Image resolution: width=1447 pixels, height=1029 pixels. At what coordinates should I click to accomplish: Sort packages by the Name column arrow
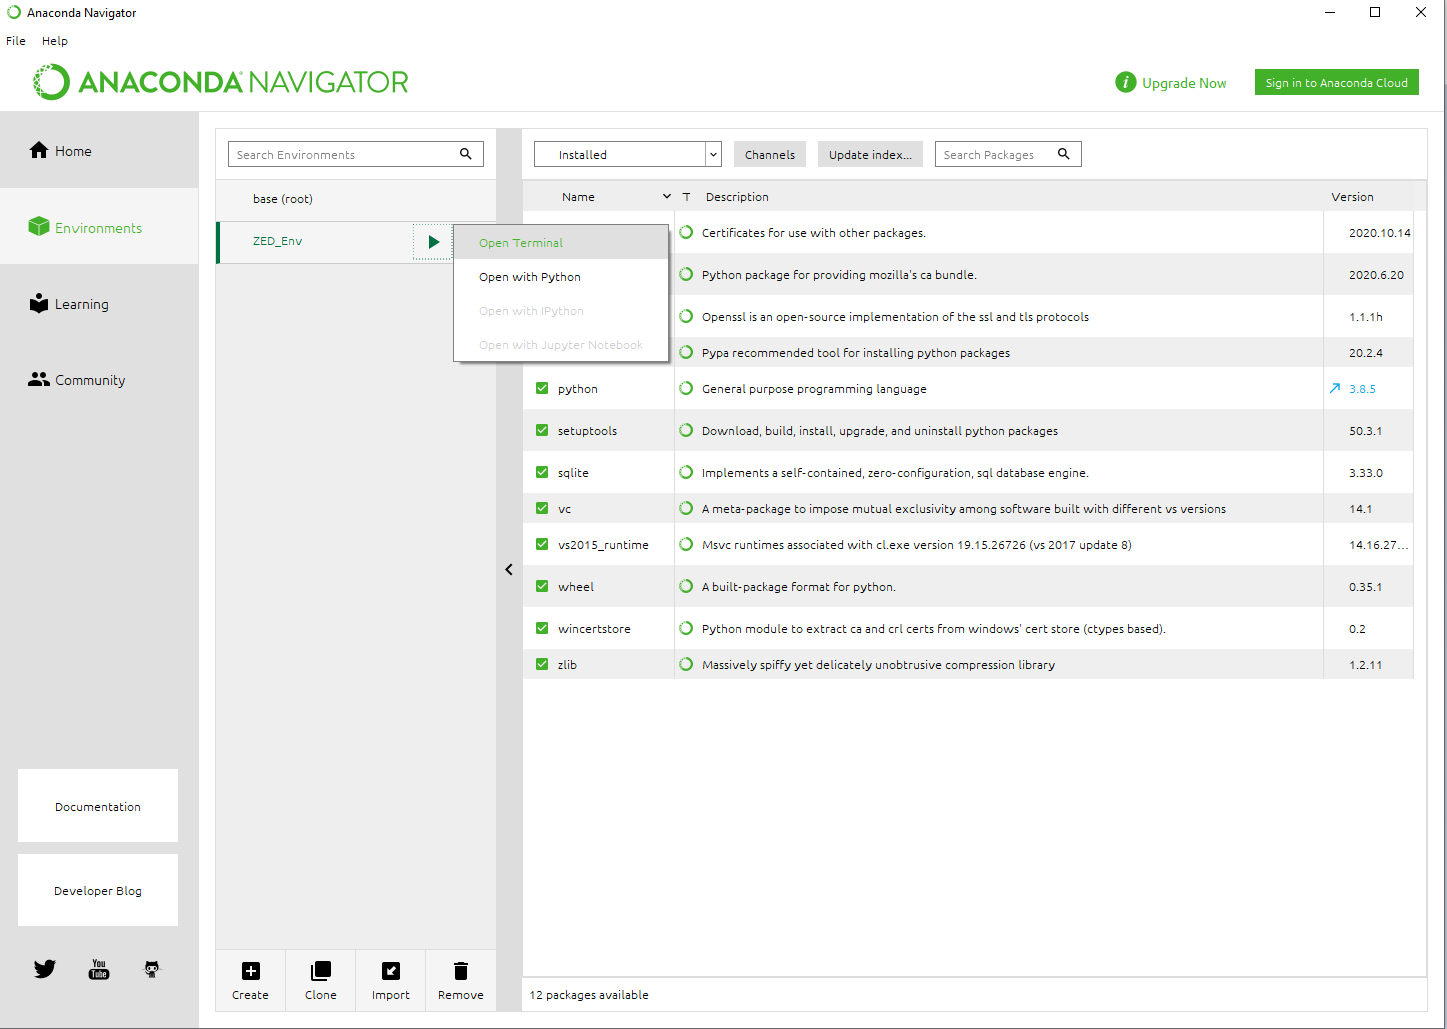(x=667, y=197)
